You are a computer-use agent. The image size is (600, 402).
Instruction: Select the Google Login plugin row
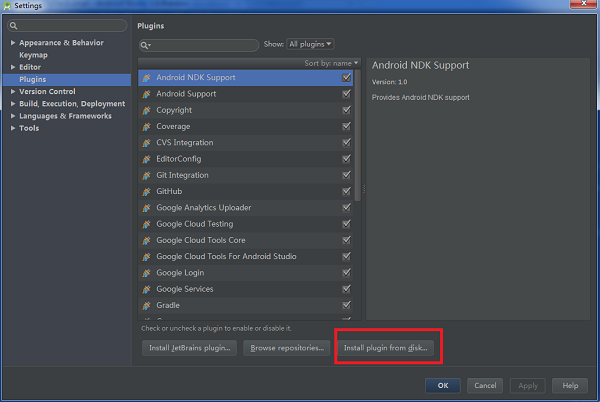click(246, 273)
